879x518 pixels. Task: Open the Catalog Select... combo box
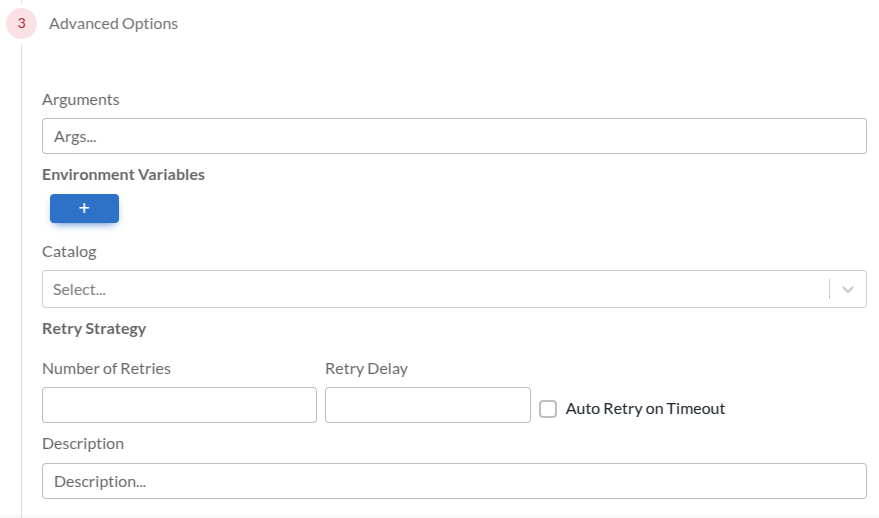[435, 289]
